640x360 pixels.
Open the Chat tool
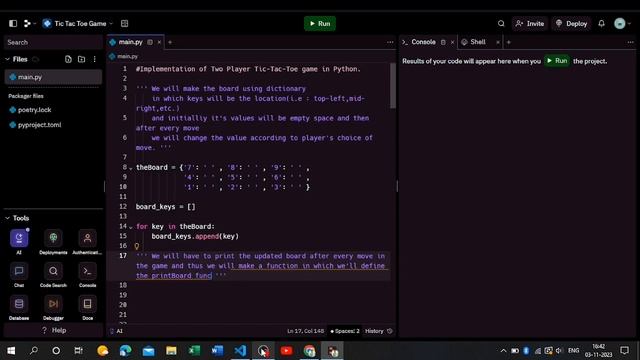pos(19,275)
